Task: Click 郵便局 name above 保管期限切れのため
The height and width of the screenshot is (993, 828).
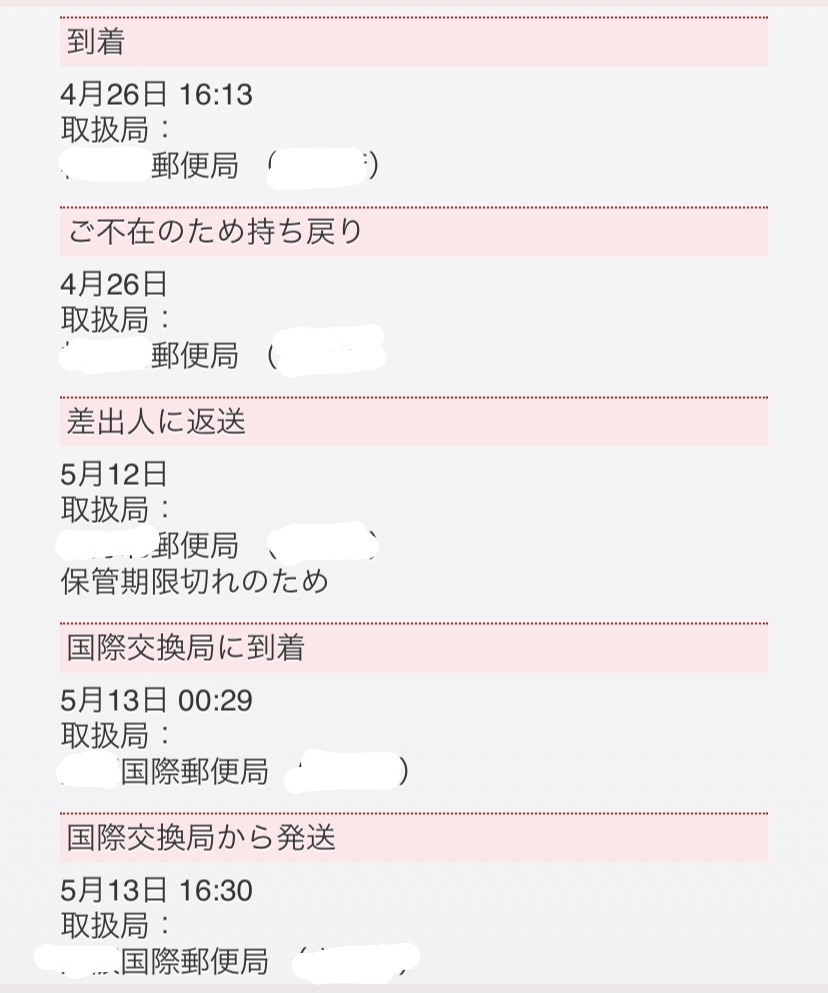Action: [x=195, y=546]
